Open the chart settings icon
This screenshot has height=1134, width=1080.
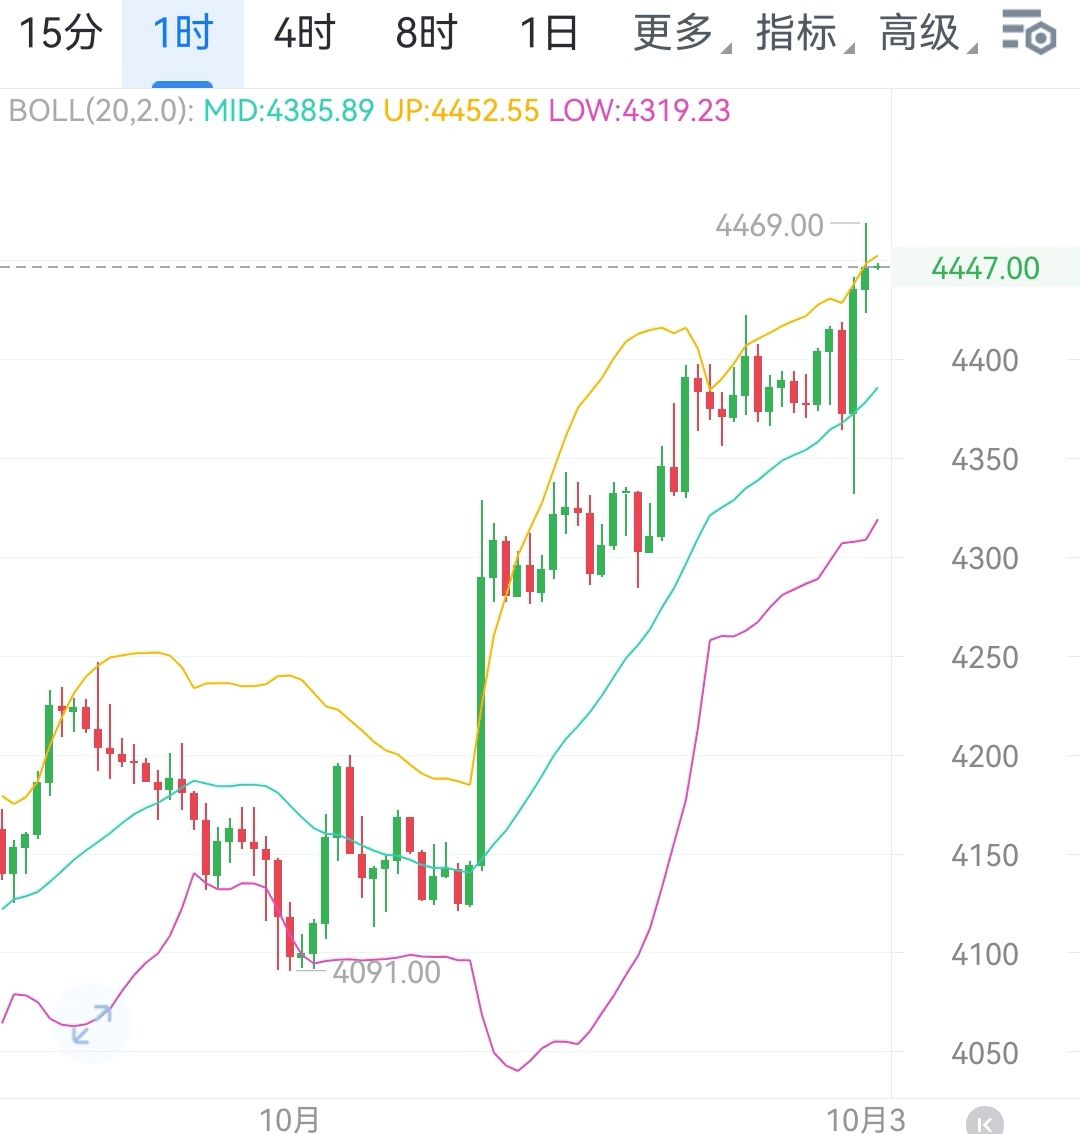pos(1029,33)
